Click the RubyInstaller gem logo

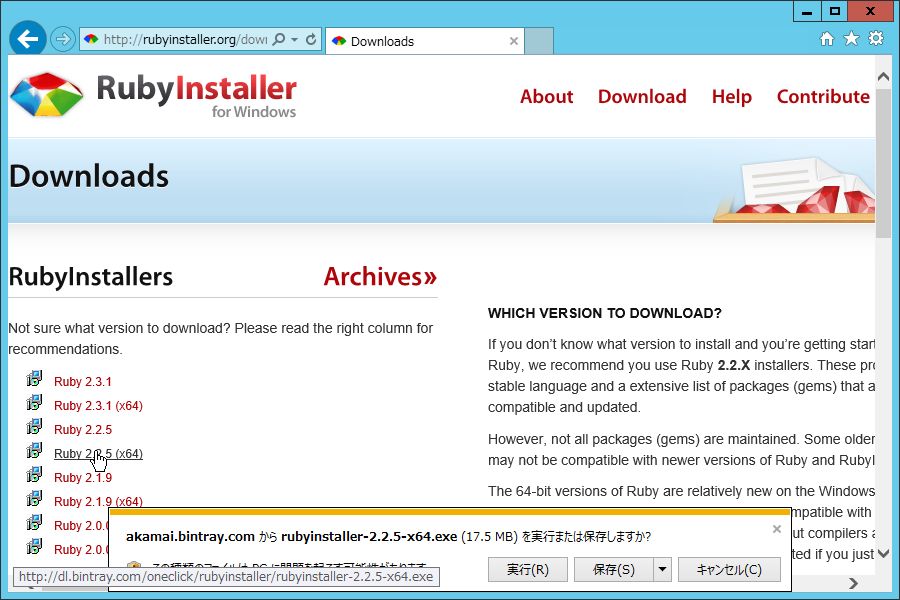tap(47, 95)
